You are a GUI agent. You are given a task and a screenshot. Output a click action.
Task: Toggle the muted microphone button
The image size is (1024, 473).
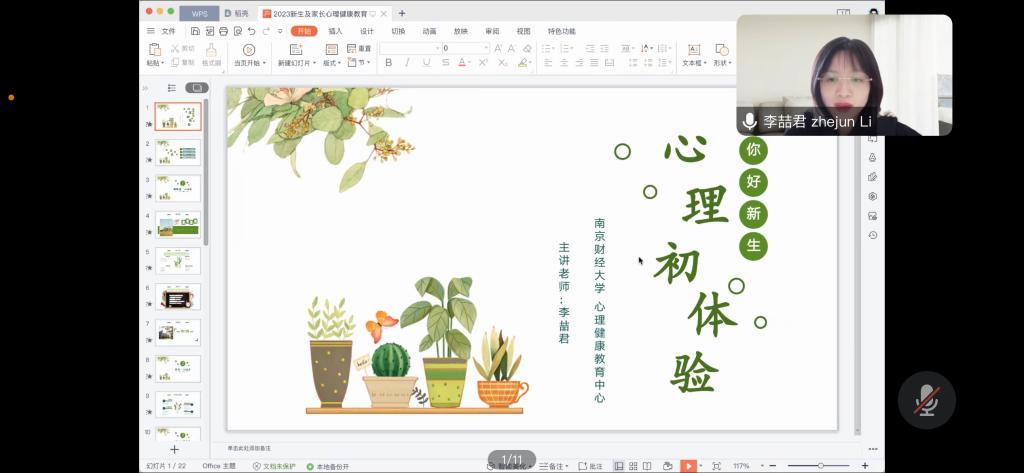click(x=926, y=400)
